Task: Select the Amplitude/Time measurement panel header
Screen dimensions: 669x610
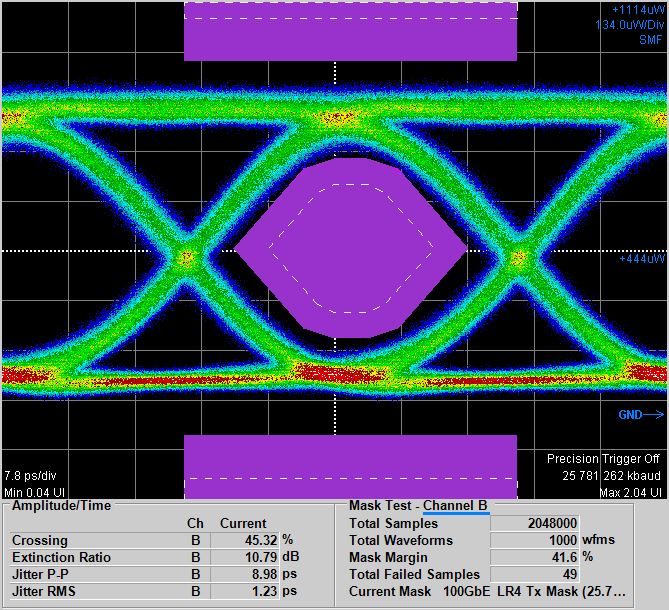Action: (x=61, y=506)
